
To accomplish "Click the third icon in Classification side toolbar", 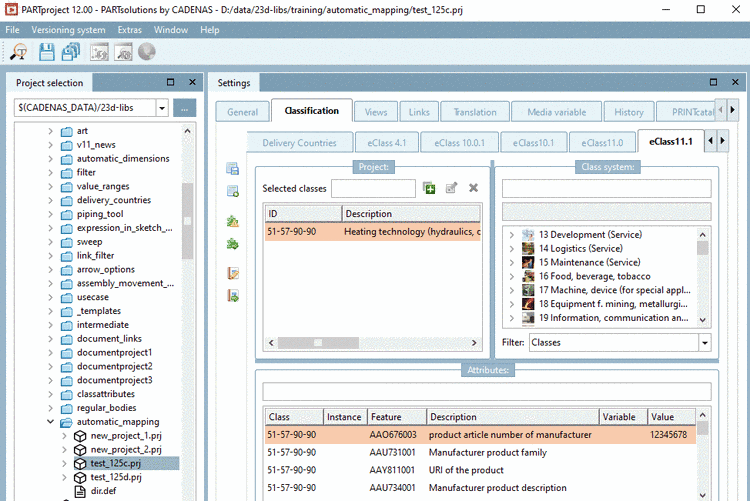I will coord(233,221).
